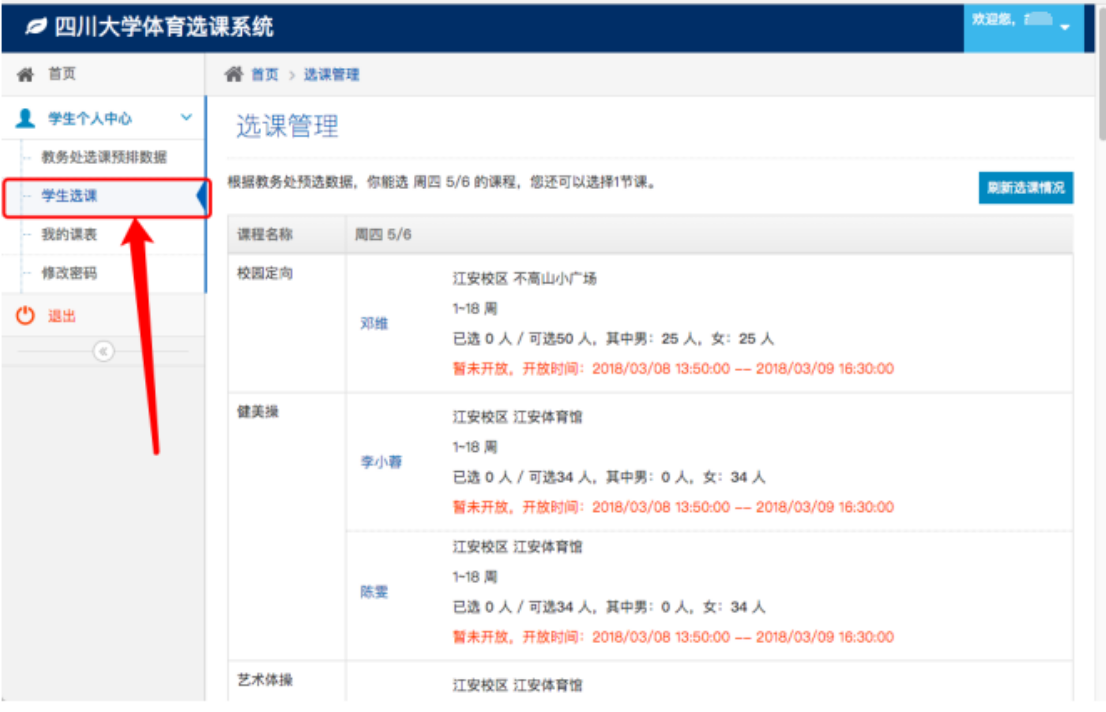Click 首页 link in the breadcrumb

pyautogui.click(x=265, y=75)
